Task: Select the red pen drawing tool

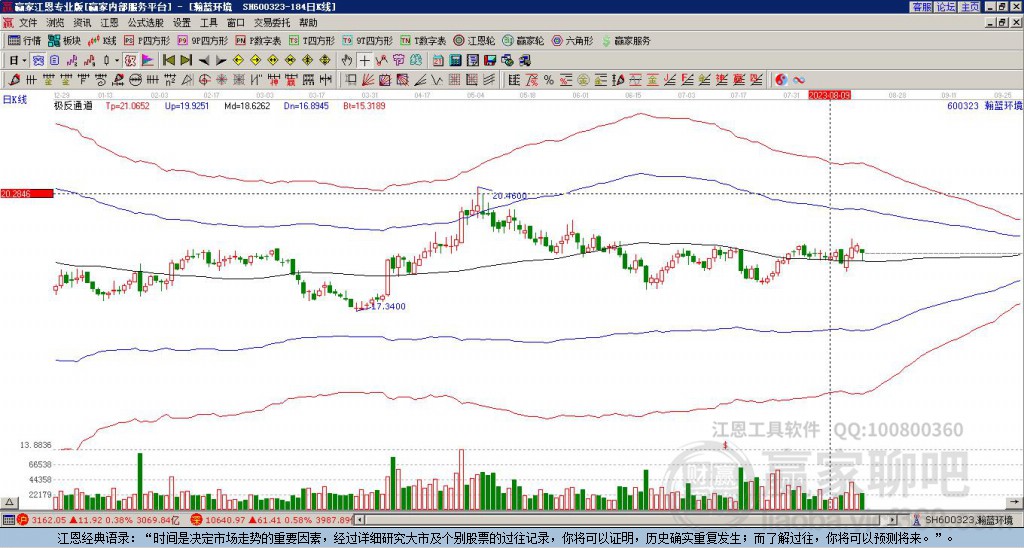Action: click(13, 80)
